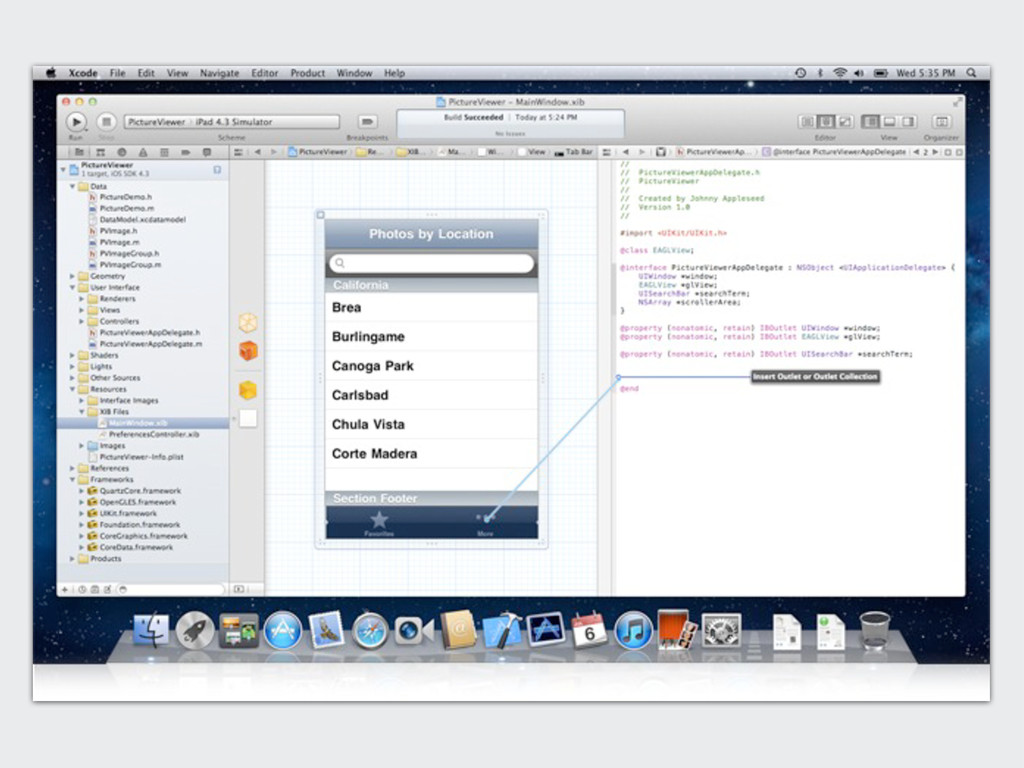Image resolution: width=1024 pixels, height=768 pixels.
Task: Show the Search navigator
Action: point(122,152)
